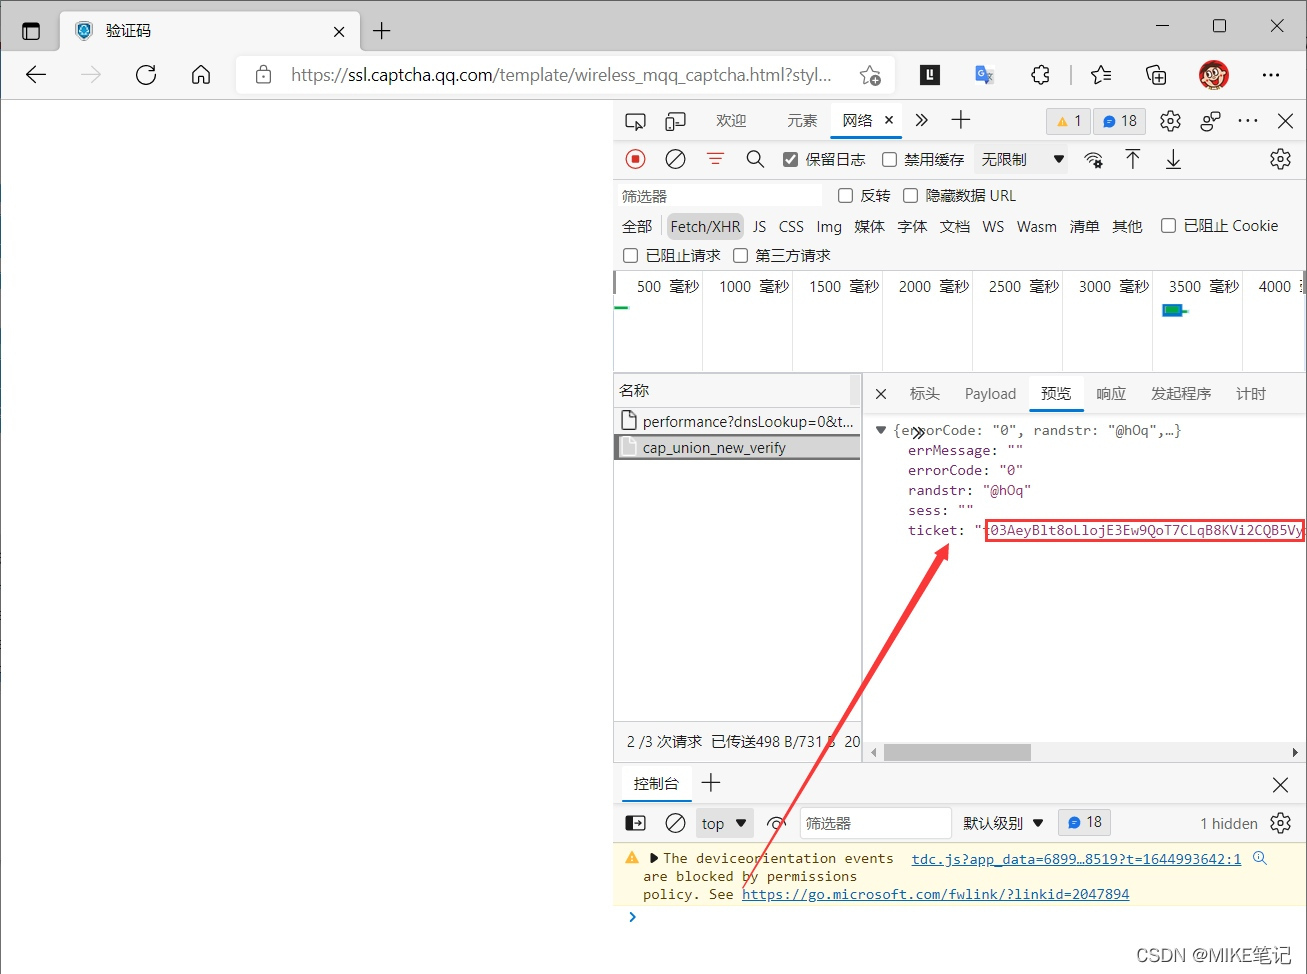Click the network 筛选器 input field
1307x974 pixels.
click(720, 196)
